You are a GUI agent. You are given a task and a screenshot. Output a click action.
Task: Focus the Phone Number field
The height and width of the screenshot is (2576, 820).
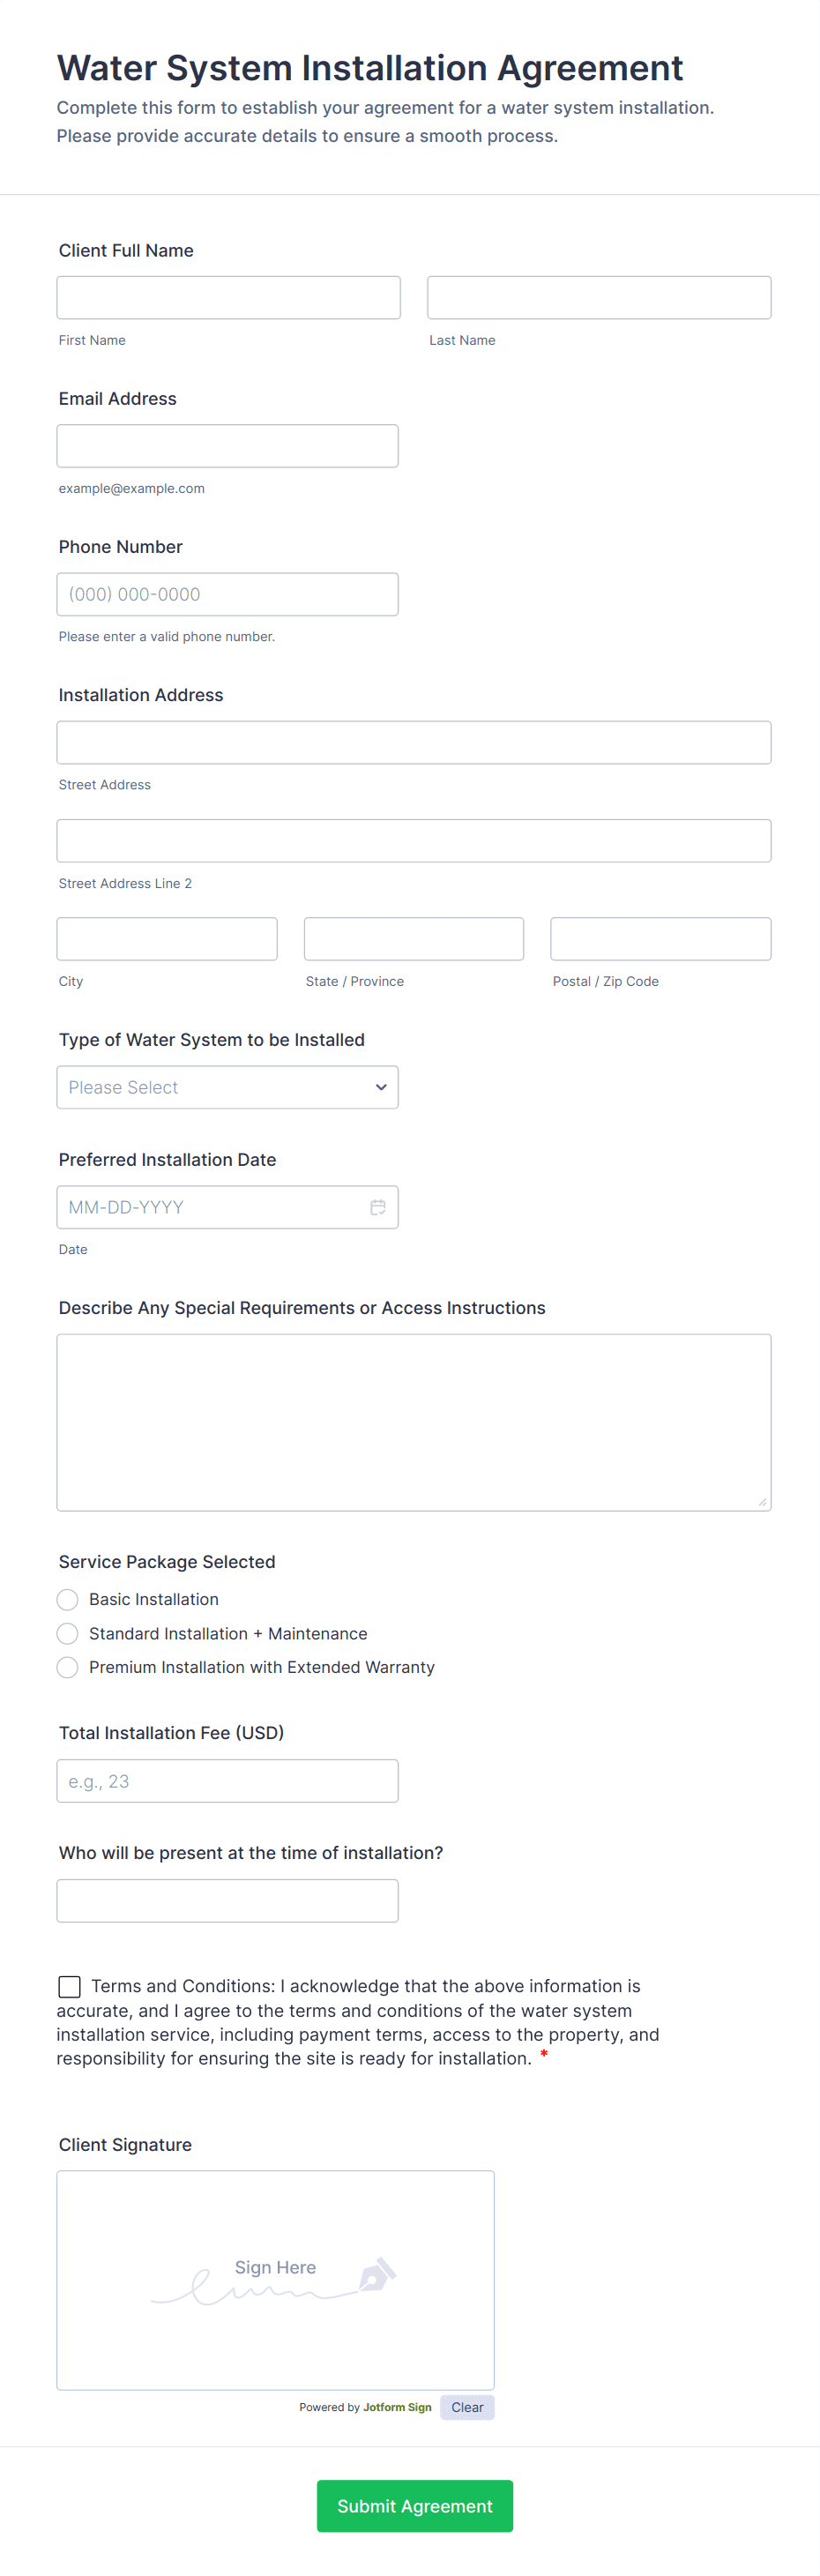point(227,594)
